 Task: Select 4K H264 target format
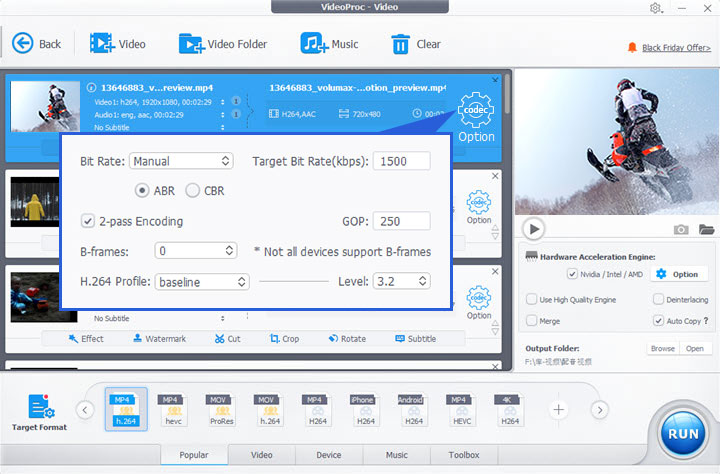tap(510, 409)
